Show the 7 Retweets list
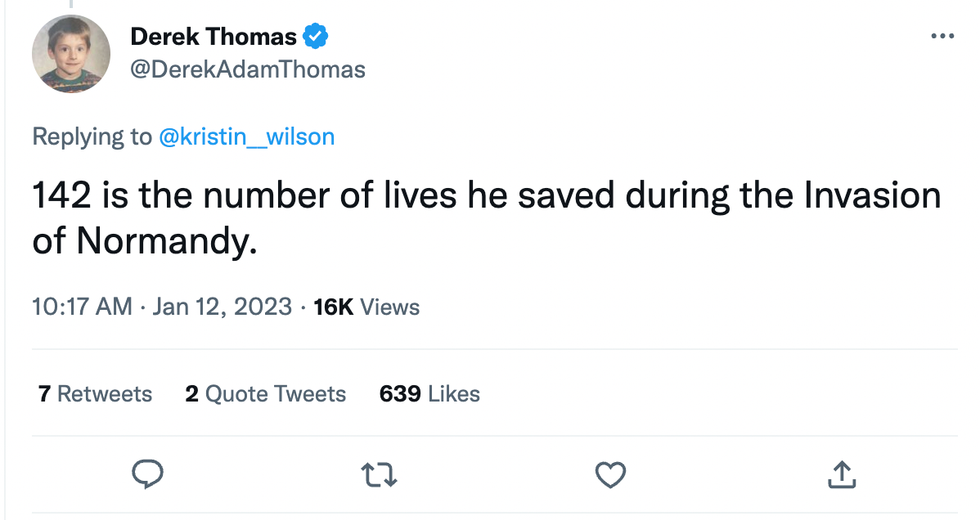980x520 pixels. point(95,394)
